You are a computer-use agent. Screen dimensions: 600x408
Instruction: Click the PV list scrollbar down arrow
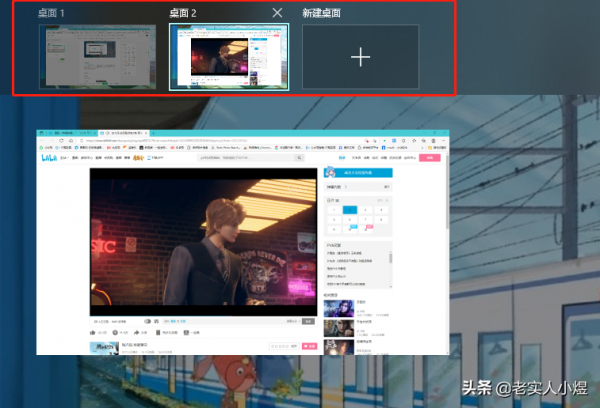coord(391,286)
